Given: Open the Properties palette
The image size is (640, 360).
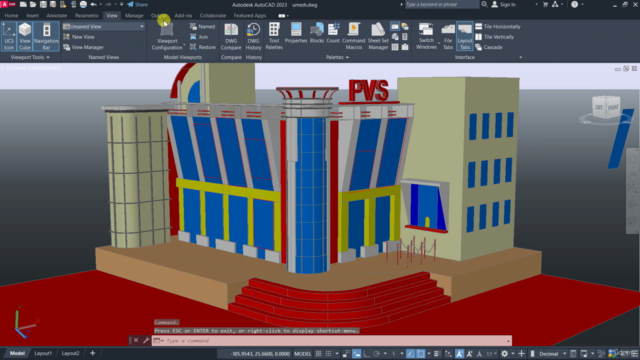Looking at the screenshot, I should click(296, 33).
